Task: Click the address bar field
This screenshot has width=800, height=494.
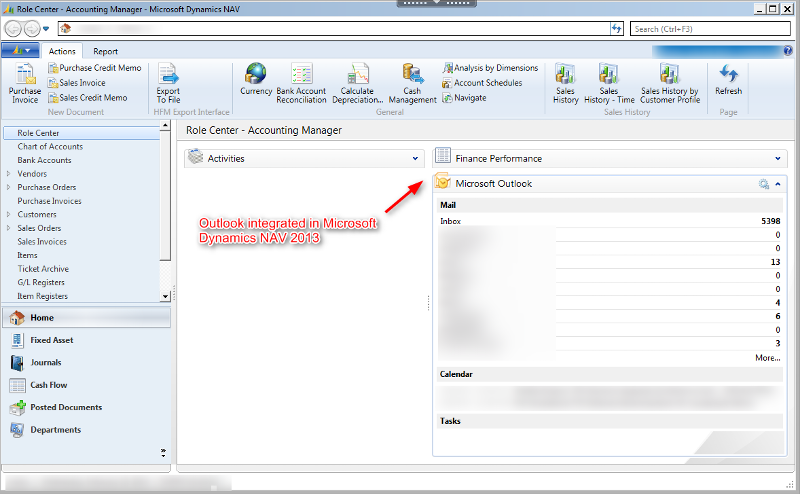Action: coord(334,29)
